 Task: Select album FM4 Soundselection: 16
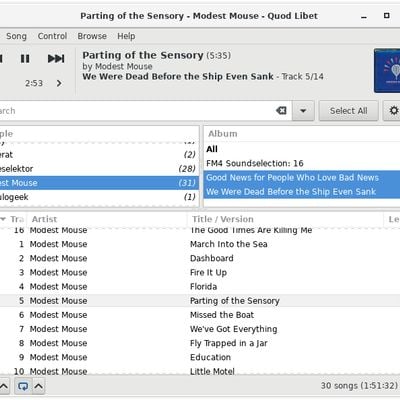click(302, 163)
